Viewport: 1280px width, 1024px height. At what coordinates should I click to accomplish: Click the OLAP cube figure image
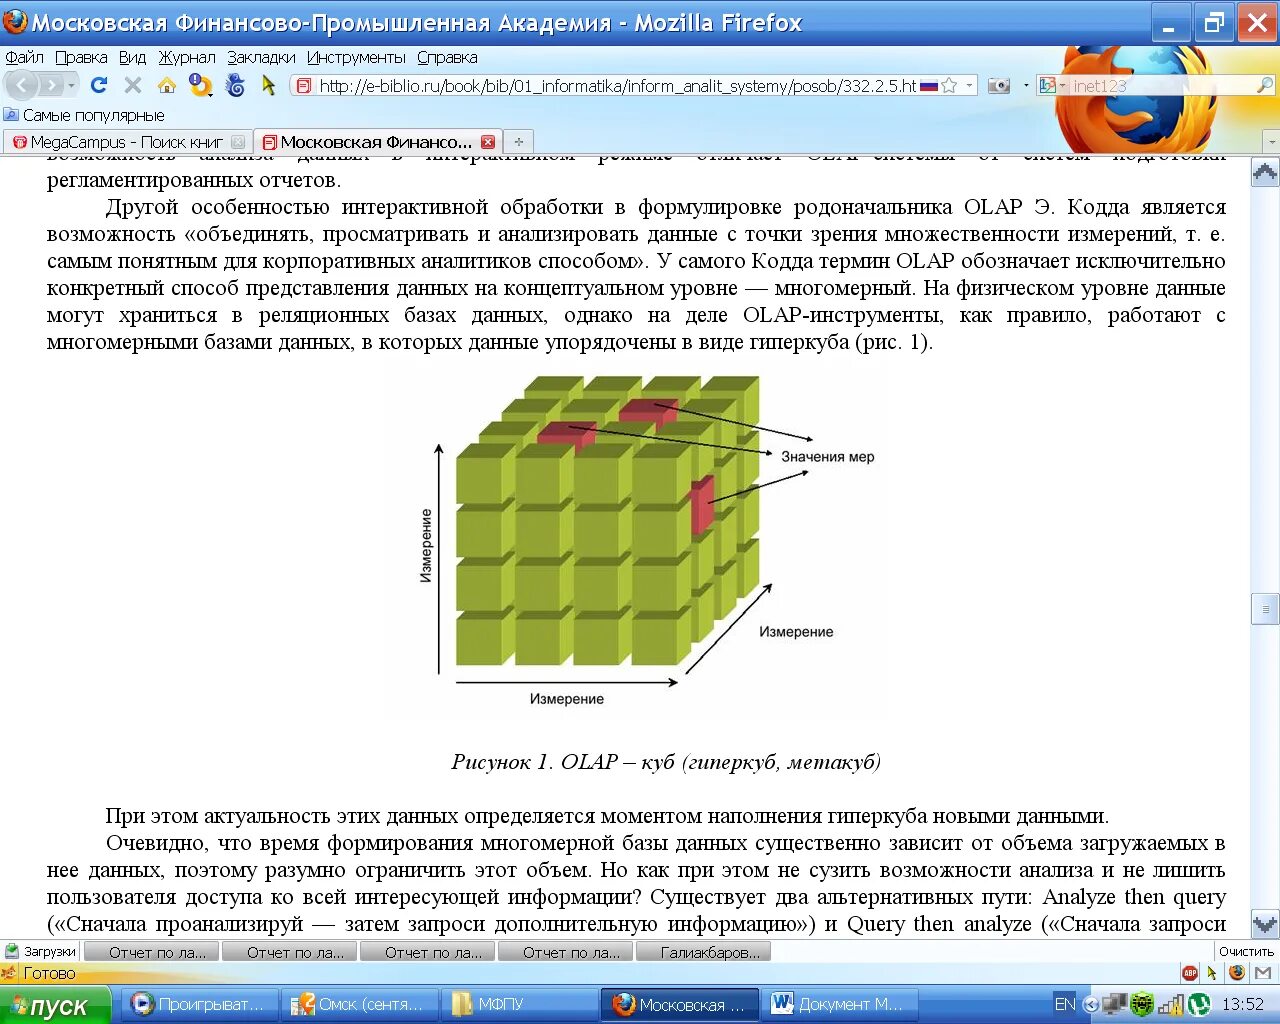click(638, 540)
